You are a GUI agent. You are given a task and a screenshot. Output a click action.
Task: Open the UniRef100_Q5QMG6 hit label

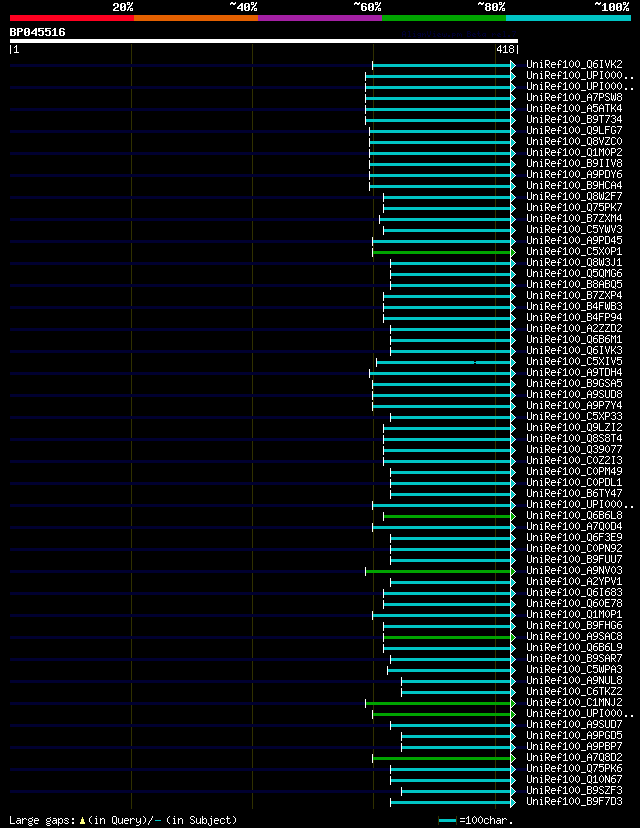575,274
